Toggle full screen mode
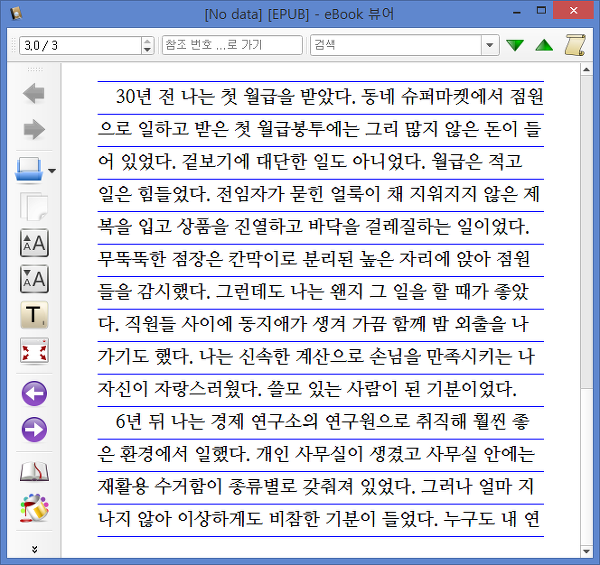Screen dimensions: 600x565 coord(34,350)
